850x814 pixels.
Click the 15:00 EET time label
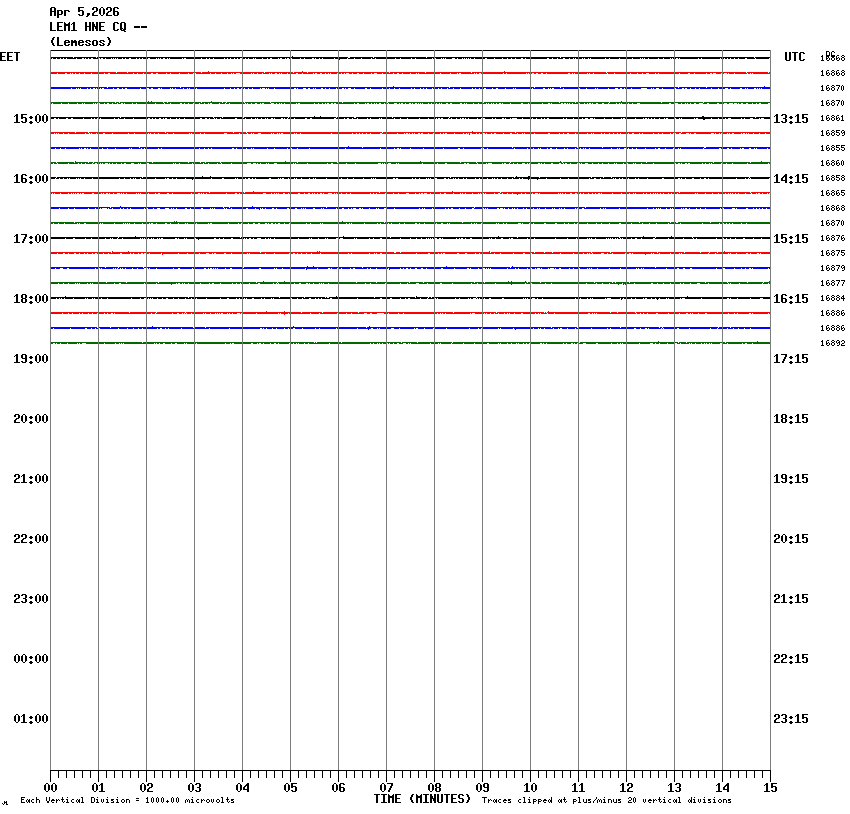click(30, 119)
